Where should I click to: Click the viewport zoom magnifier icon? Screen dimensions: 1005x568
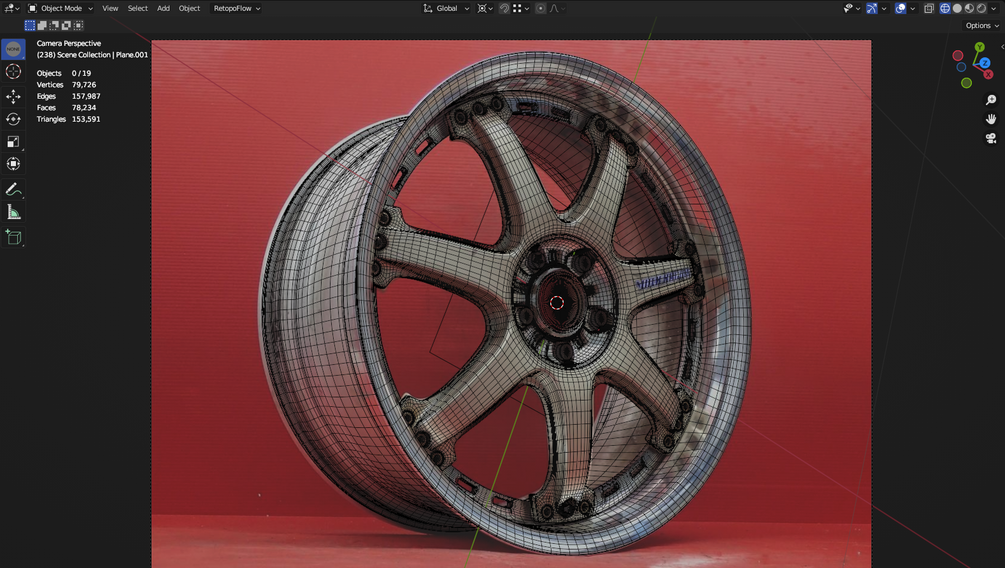pos(991,100)
